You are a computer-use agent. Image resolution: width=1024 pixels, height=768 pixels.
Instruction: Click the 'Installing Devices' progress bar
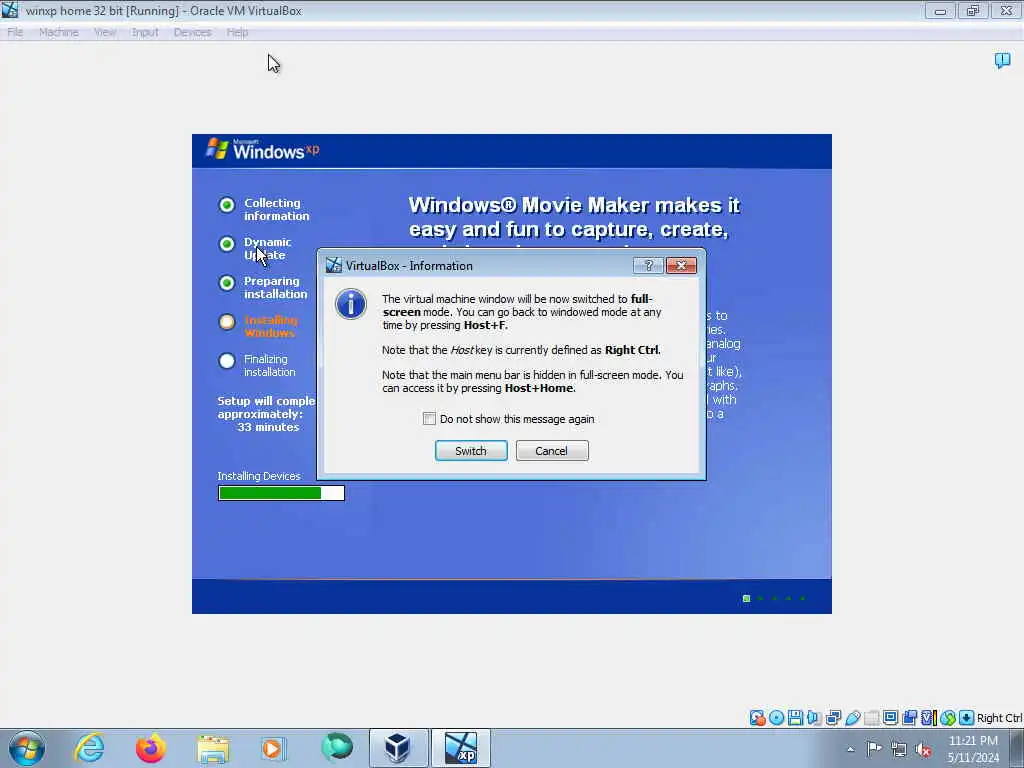(x=281, y=493)
